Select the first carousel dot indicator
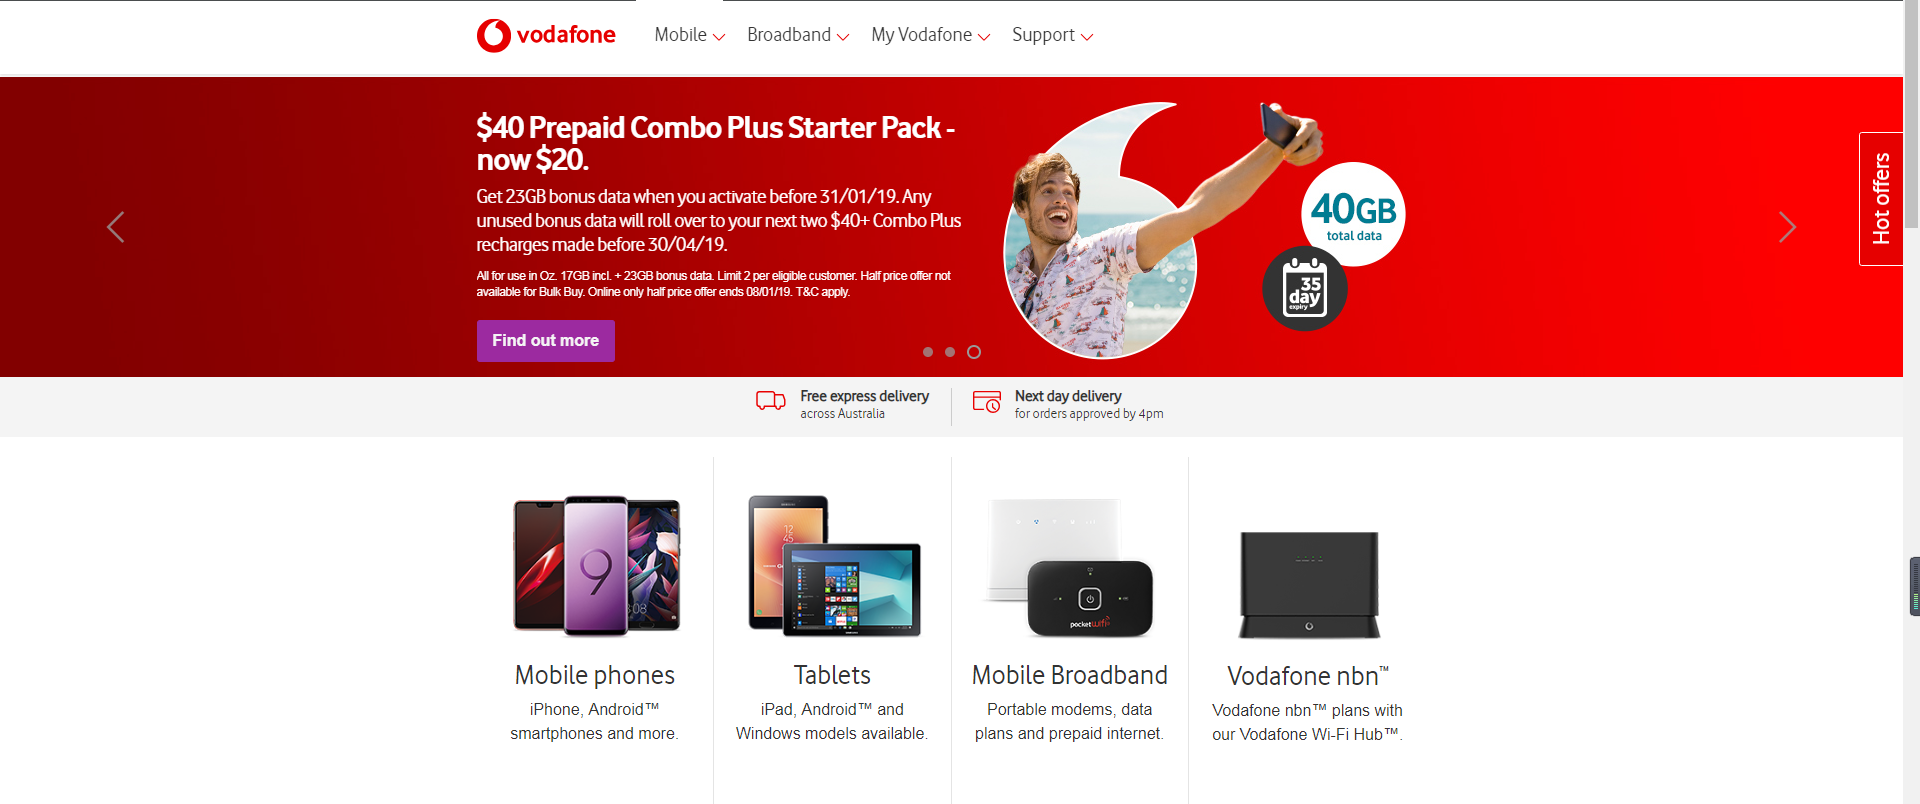This screenshot has width=1920, height=804. coord(928,352)
